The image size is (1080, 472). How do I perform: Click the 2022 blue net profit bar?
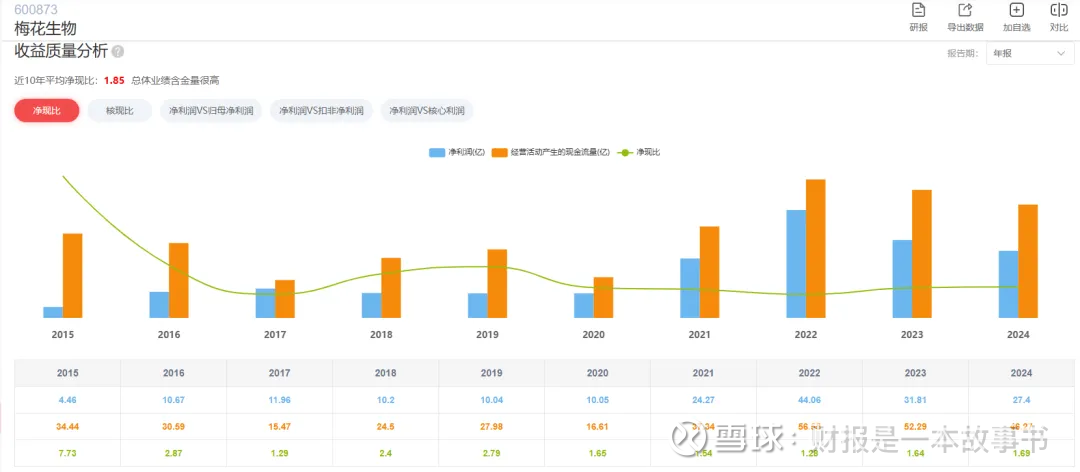pyautogui.click(x=796, y=264)
